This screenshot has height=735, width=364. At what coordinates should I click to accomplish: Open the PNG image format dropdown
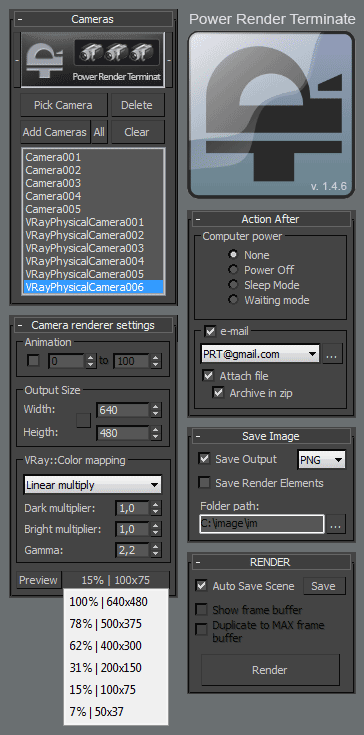tap(321, 460)
